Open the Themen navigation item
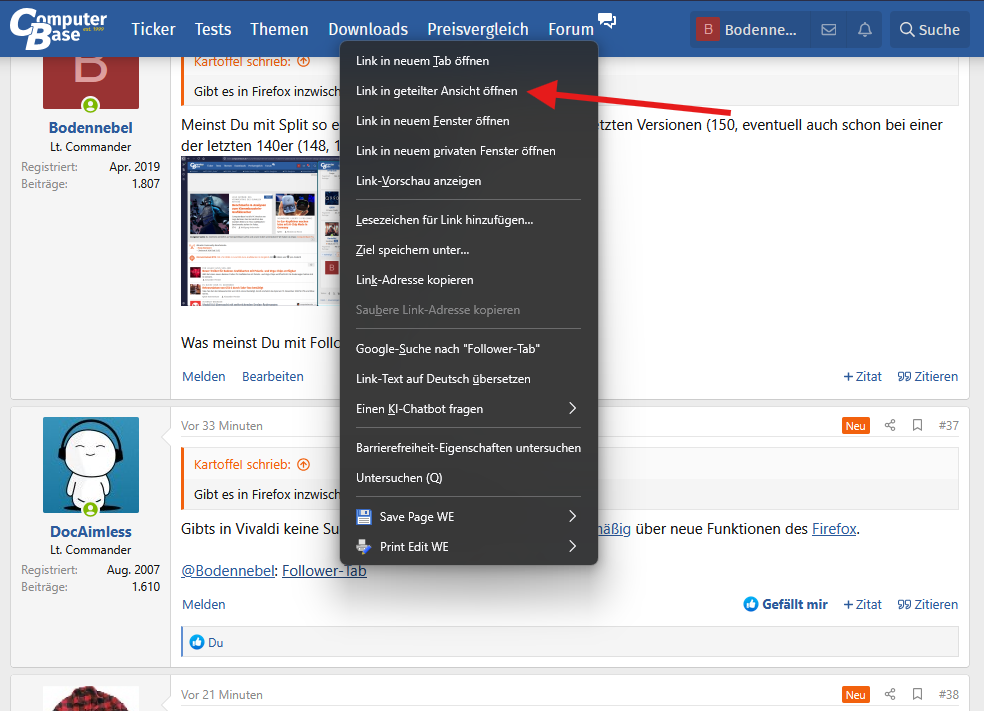 coord(279,29)
